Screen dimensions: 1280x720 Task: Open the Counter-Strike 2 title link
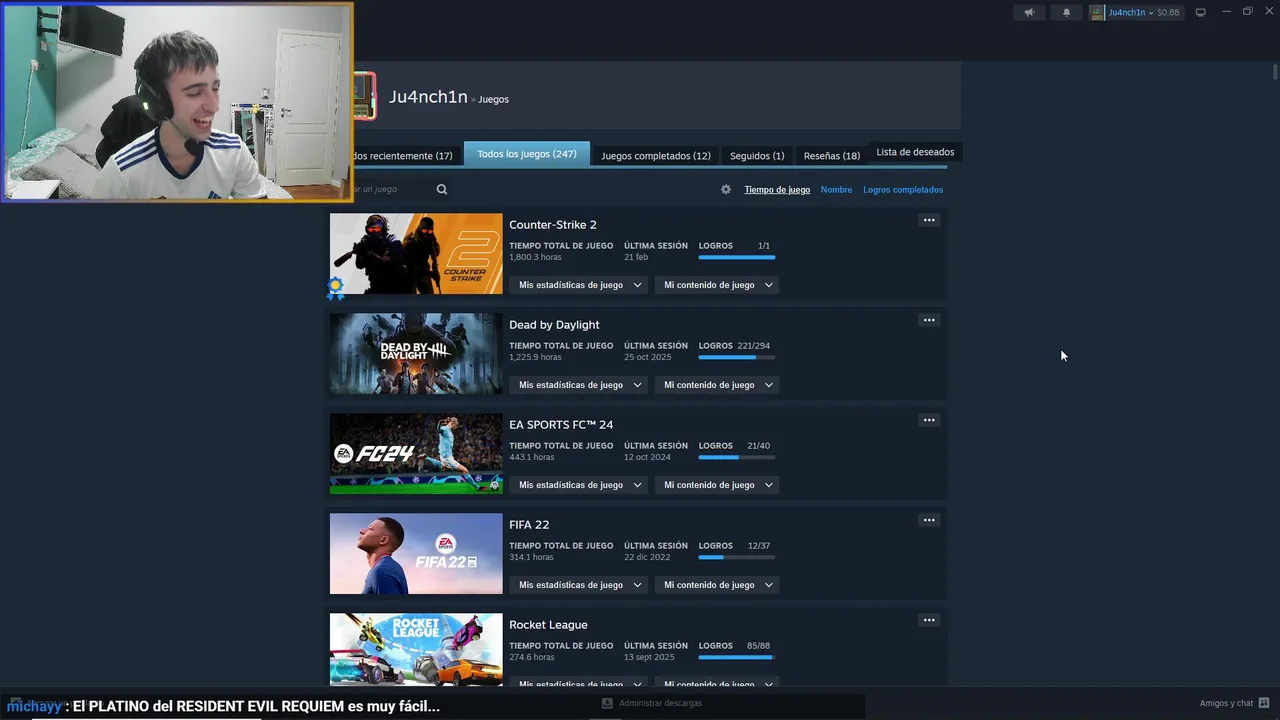pyautogui.click(x=553, y=225)
